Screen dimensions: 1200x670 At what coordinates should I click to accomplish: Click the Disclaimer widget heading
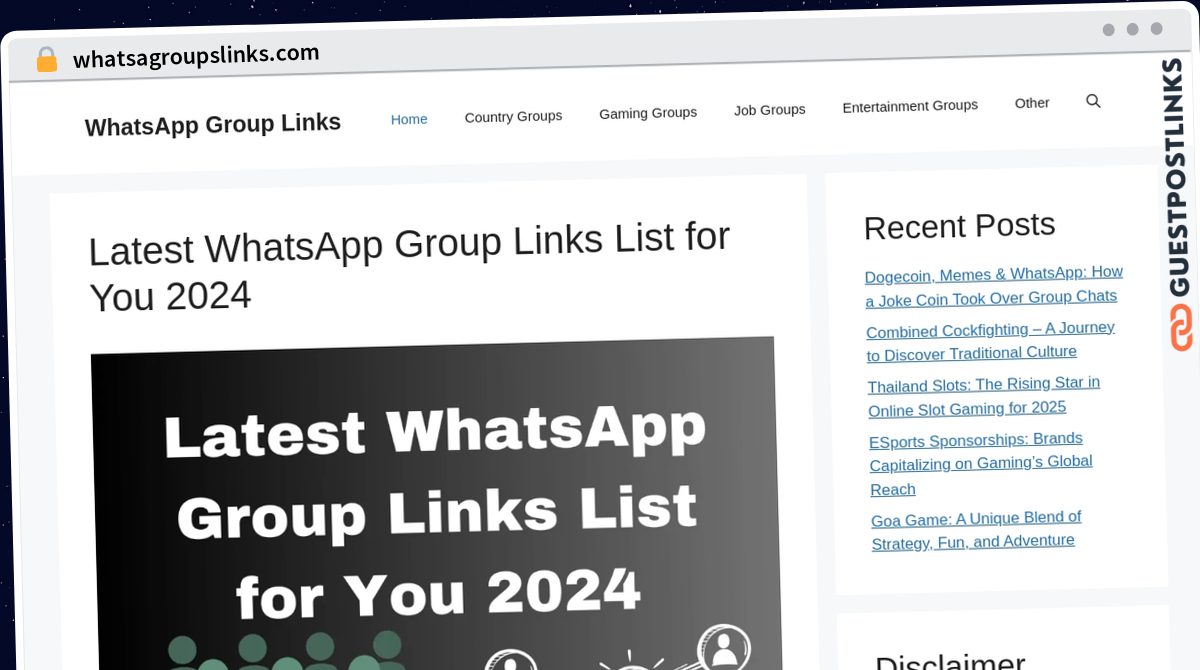tap(950, 659)
